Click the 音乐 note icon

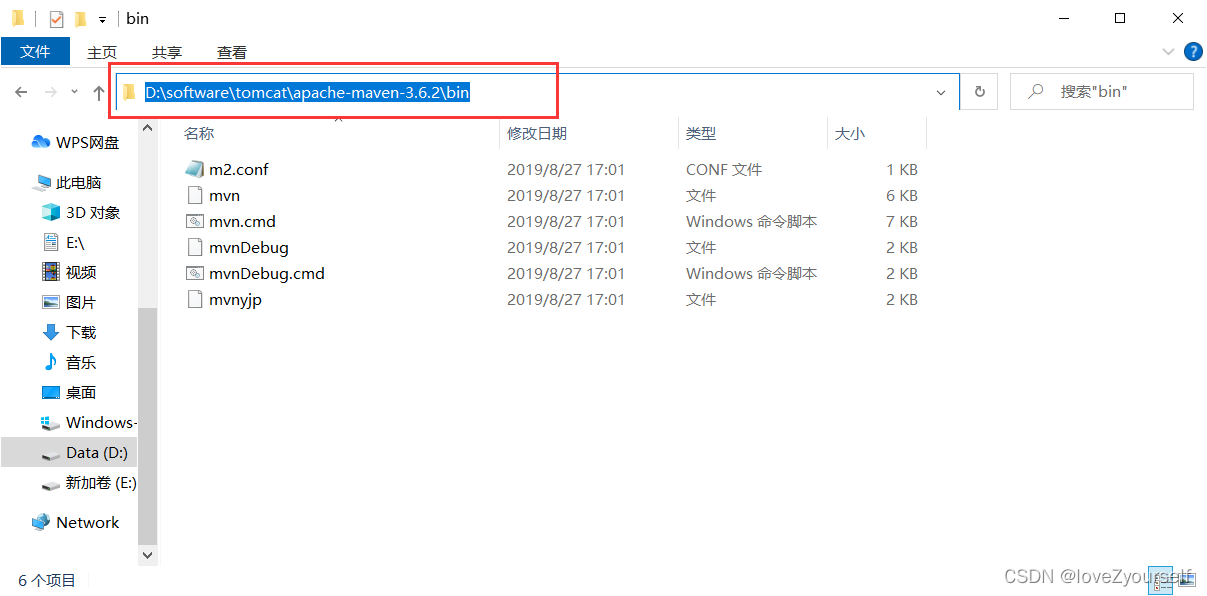point(51,362)
